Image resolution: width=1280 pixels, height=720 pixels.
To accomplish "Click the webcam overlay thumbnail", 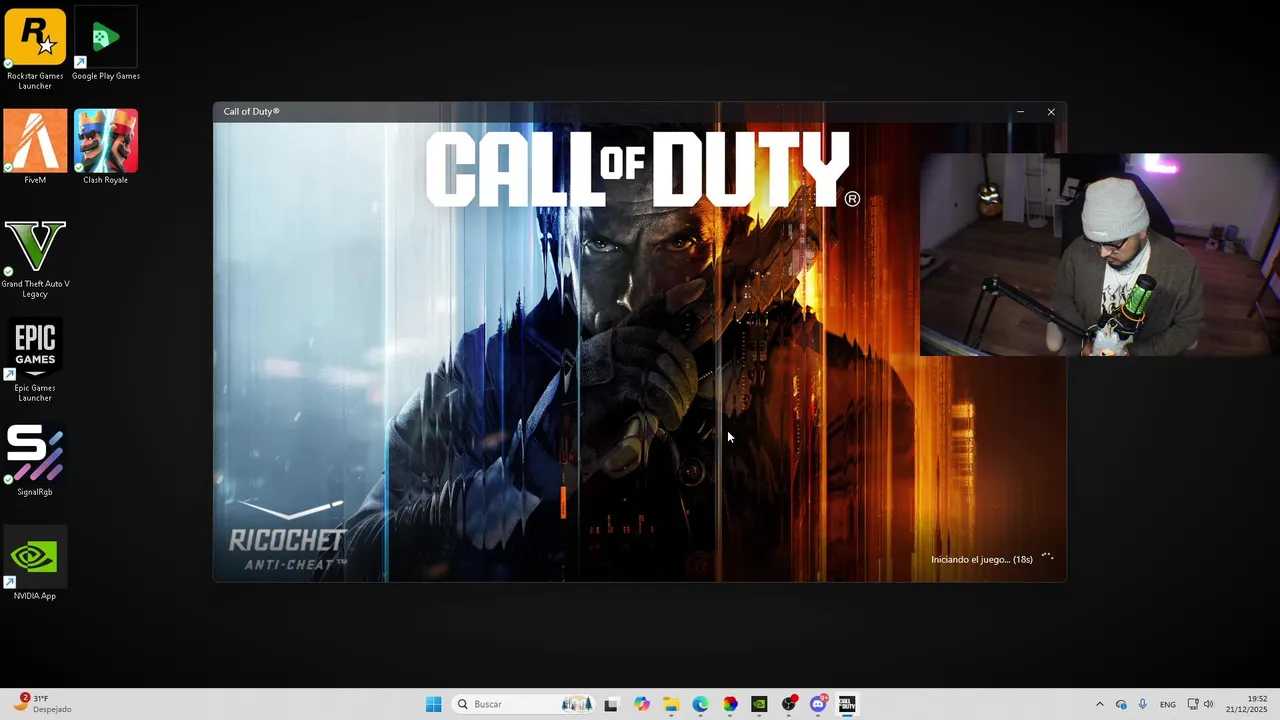I will tap(1099, 254).
